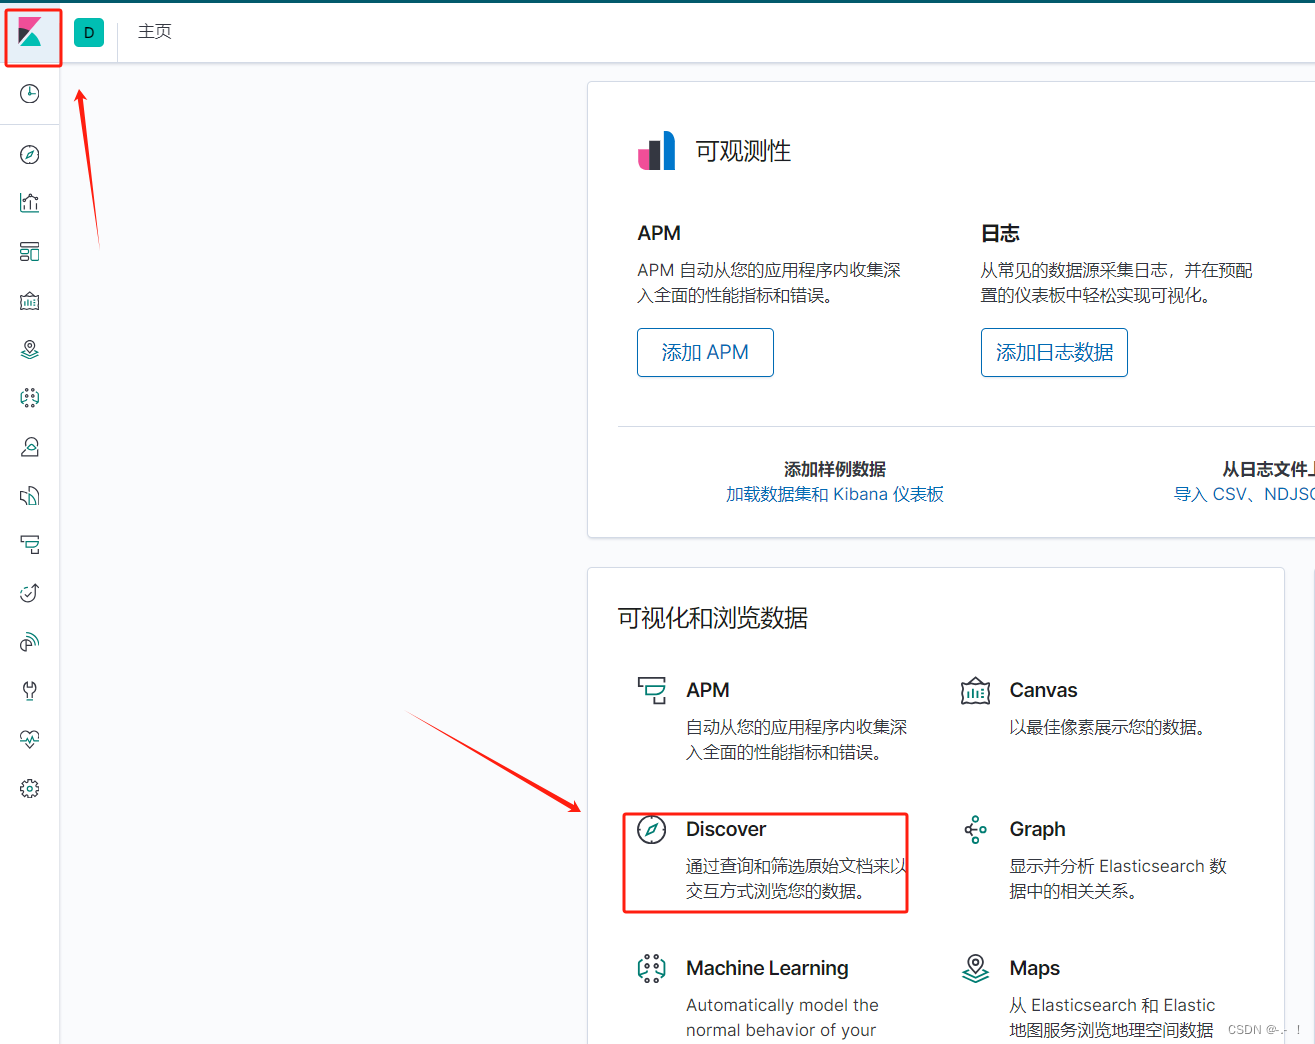The height and width of the screenshot is (1044, 1315).
Task: Open Dashboard icon in sidebar
Action: click(x=30, y=252)
